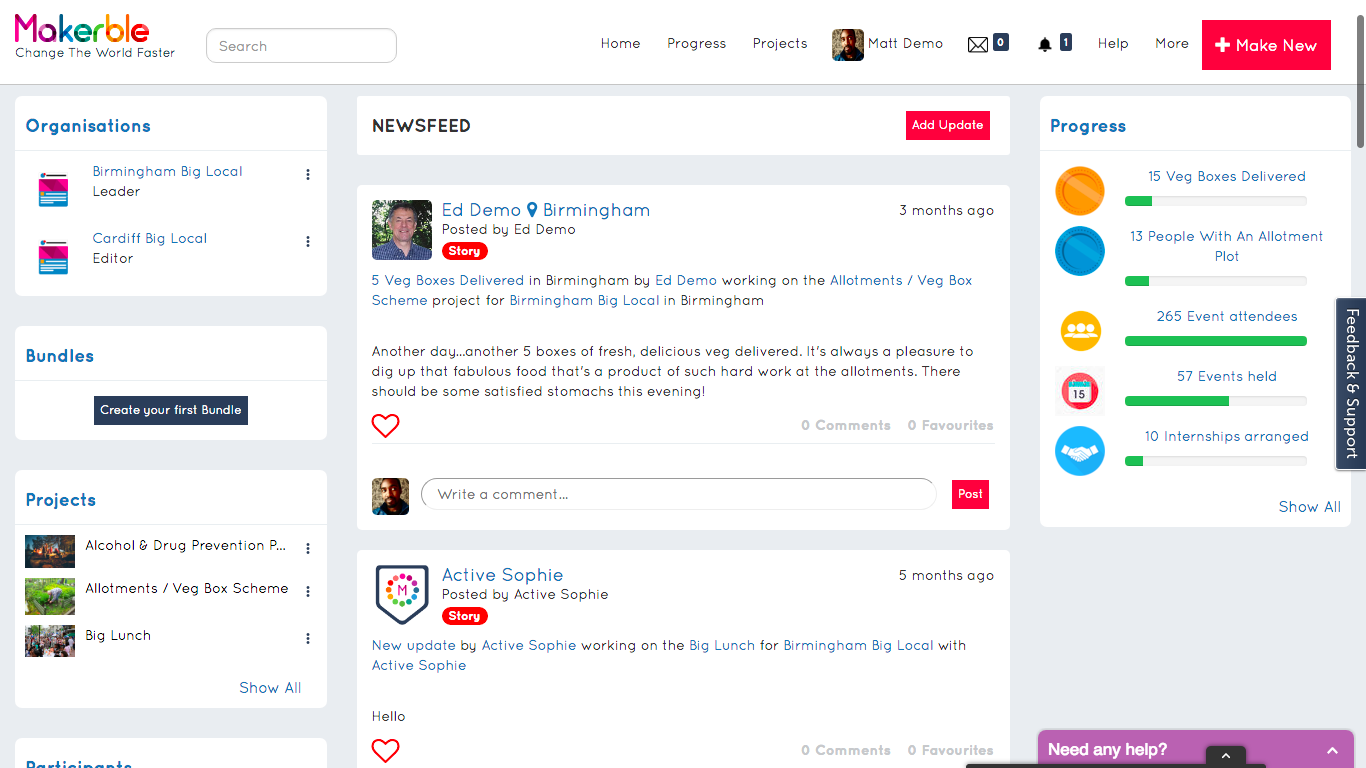Open options for Cardiff Big Local
The image size is (1366, 768).
click(308, 241)
